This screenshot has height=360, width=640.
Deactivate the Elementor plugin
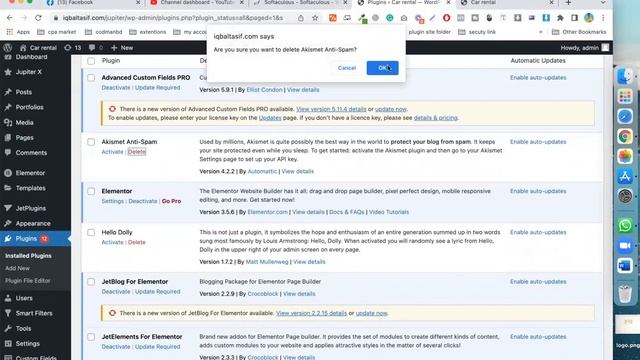tap(142, 201)
